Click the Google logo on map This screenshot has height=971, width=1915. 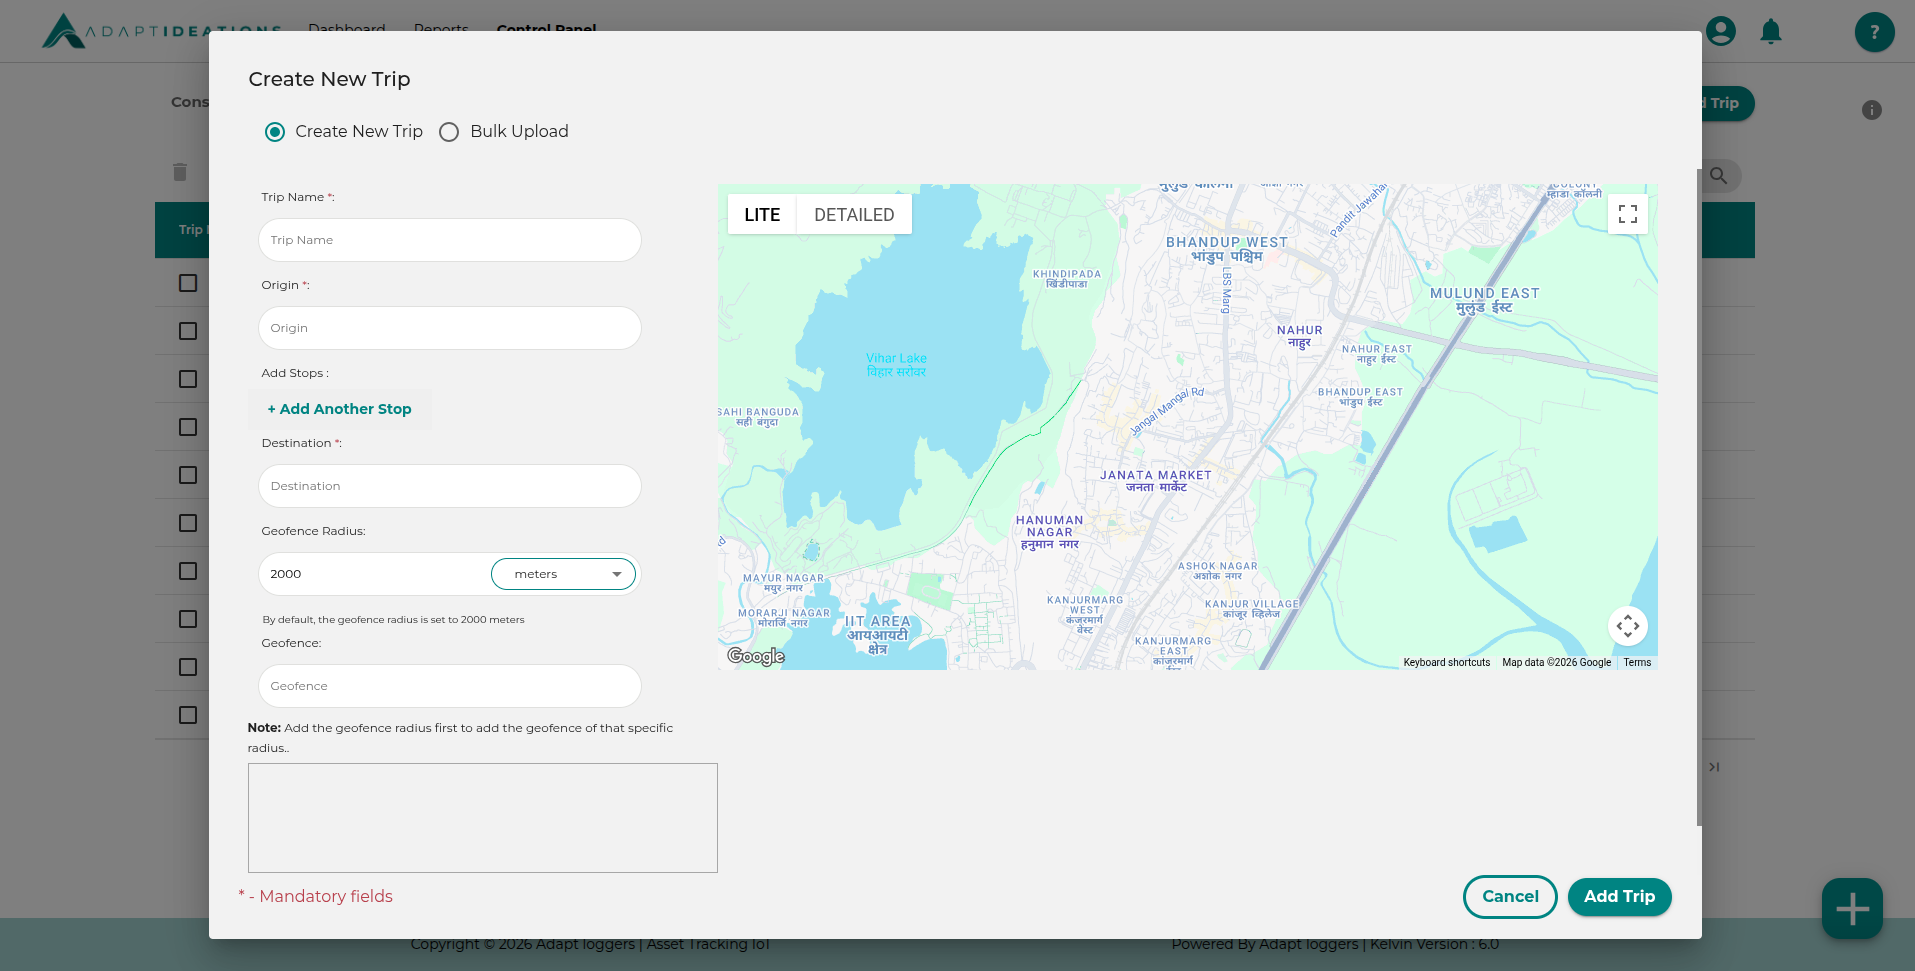pyautogui.click(x=756, y=656)
